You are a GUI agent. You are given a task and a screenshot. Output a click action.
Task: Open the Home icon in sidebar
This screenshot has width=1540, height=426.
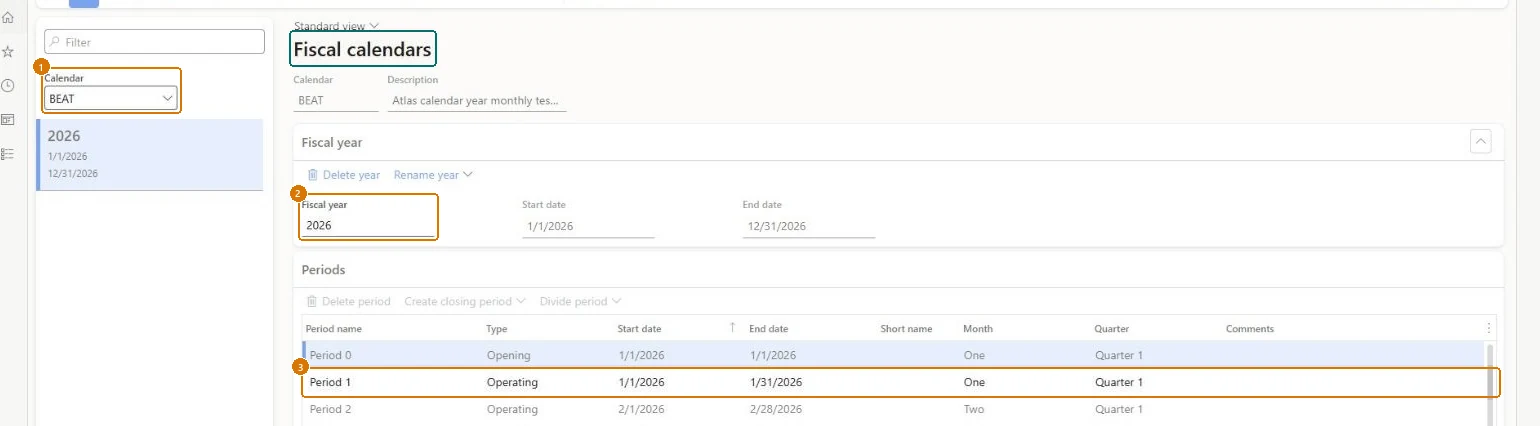point(8,18)
